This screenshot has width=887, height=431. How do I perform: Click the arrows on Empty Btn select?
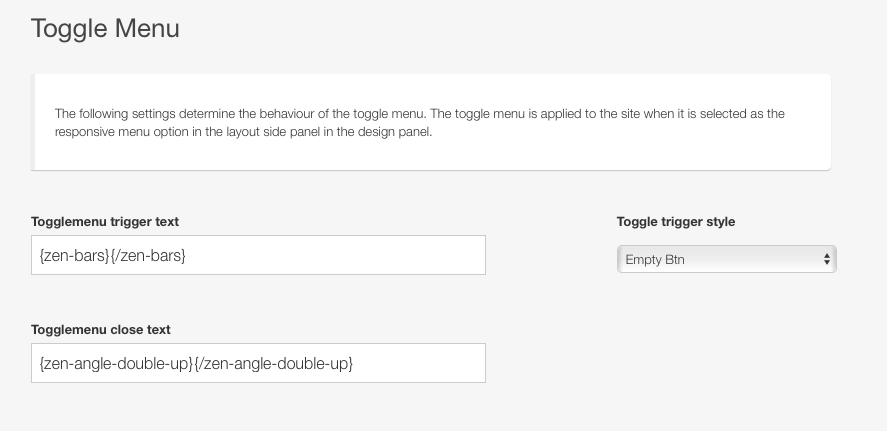point(827,259)
